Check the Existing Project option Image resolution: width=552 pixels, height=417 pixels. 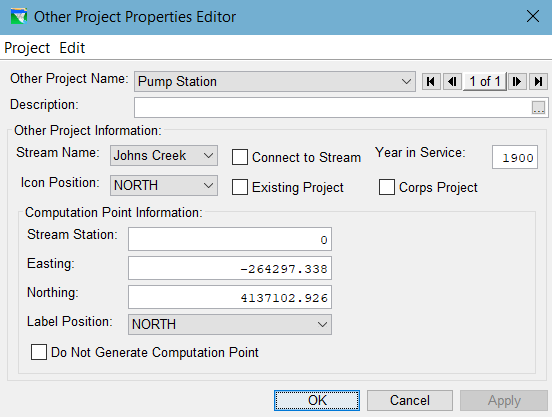click(x=240, y=187)
